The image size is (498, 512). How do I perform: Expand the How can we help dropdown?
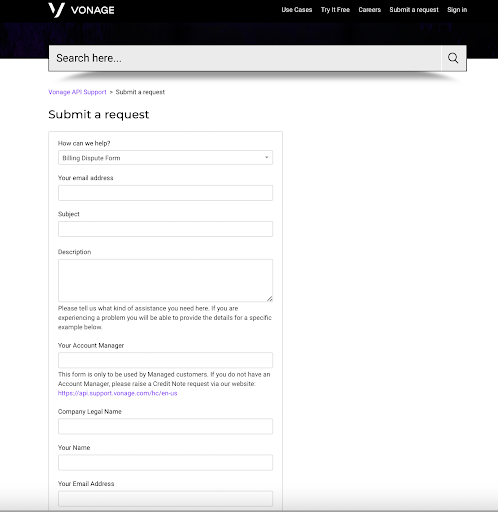pos(165,158)
